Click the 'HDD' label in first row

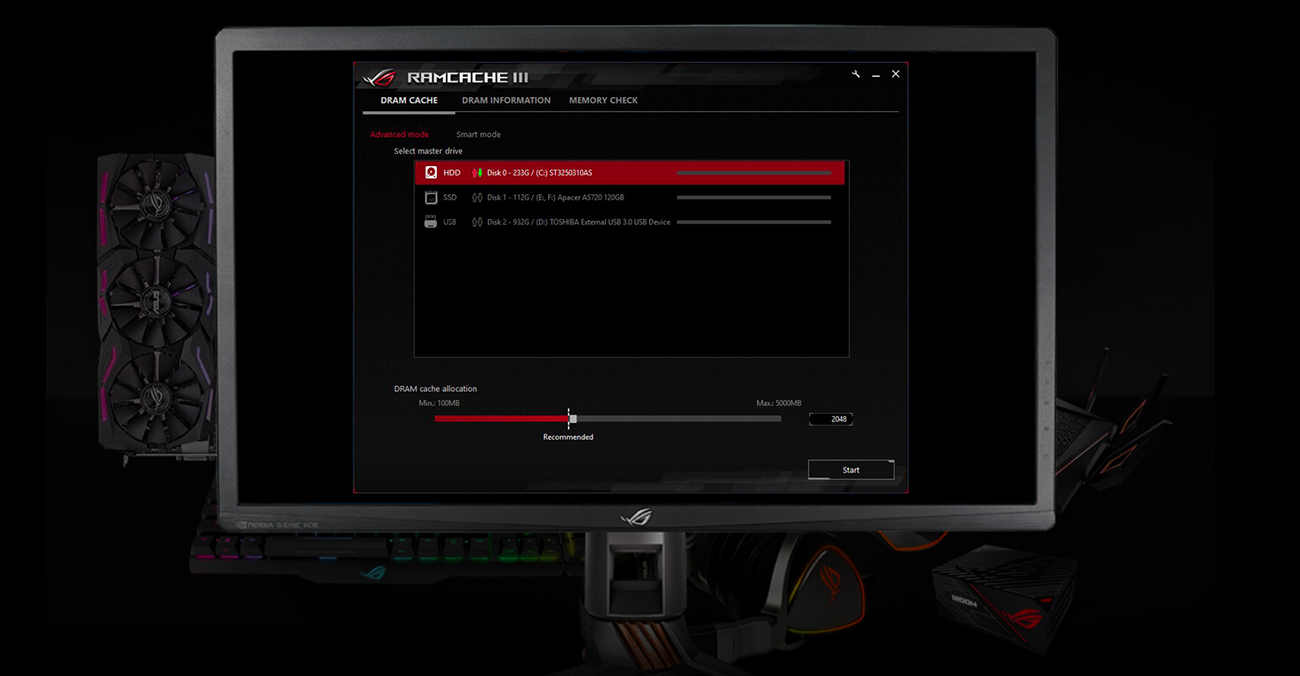pos(452,173)
